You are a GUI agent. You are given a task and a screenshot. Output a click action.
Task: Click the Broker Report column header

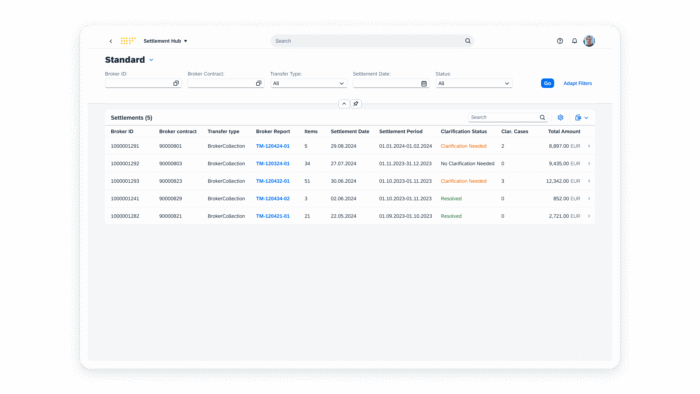tap(273, 132)
